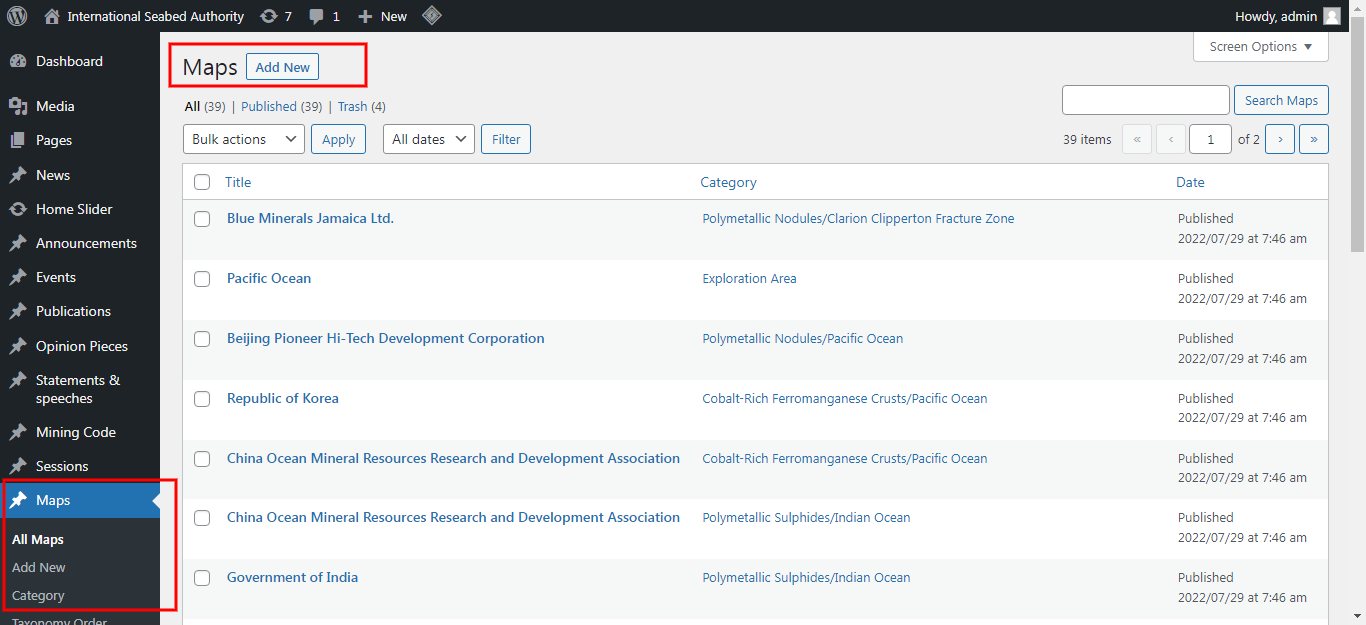Click the pin icon beside Events
This screenshot has height=625, width=1366.
[17, 277]
